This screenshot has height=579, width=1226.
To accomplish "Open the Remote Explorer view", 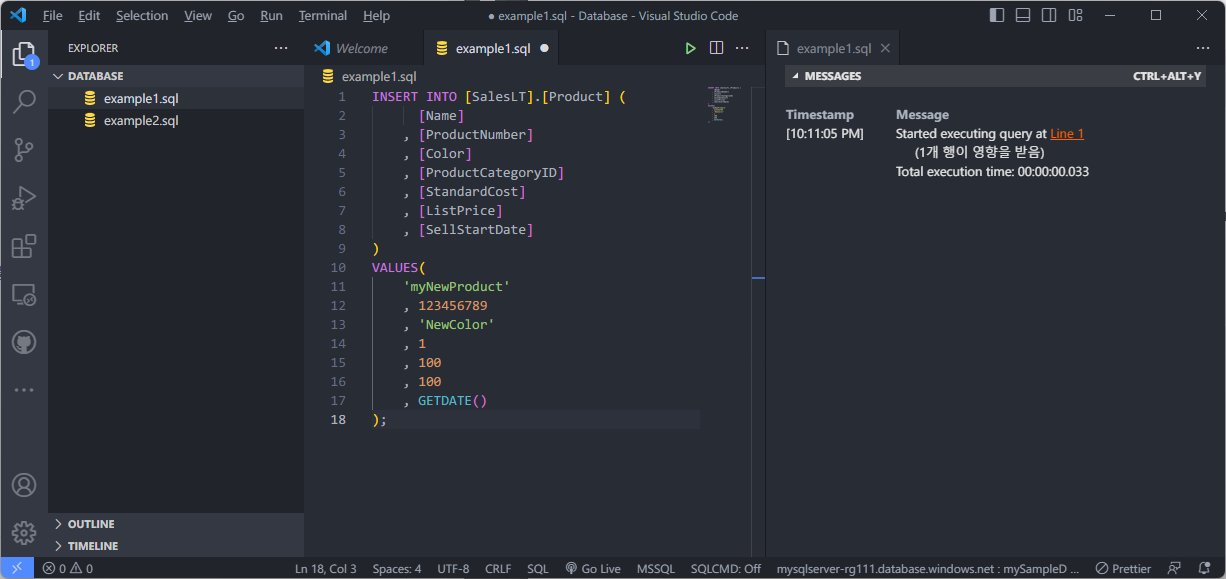I will (24, 294).
